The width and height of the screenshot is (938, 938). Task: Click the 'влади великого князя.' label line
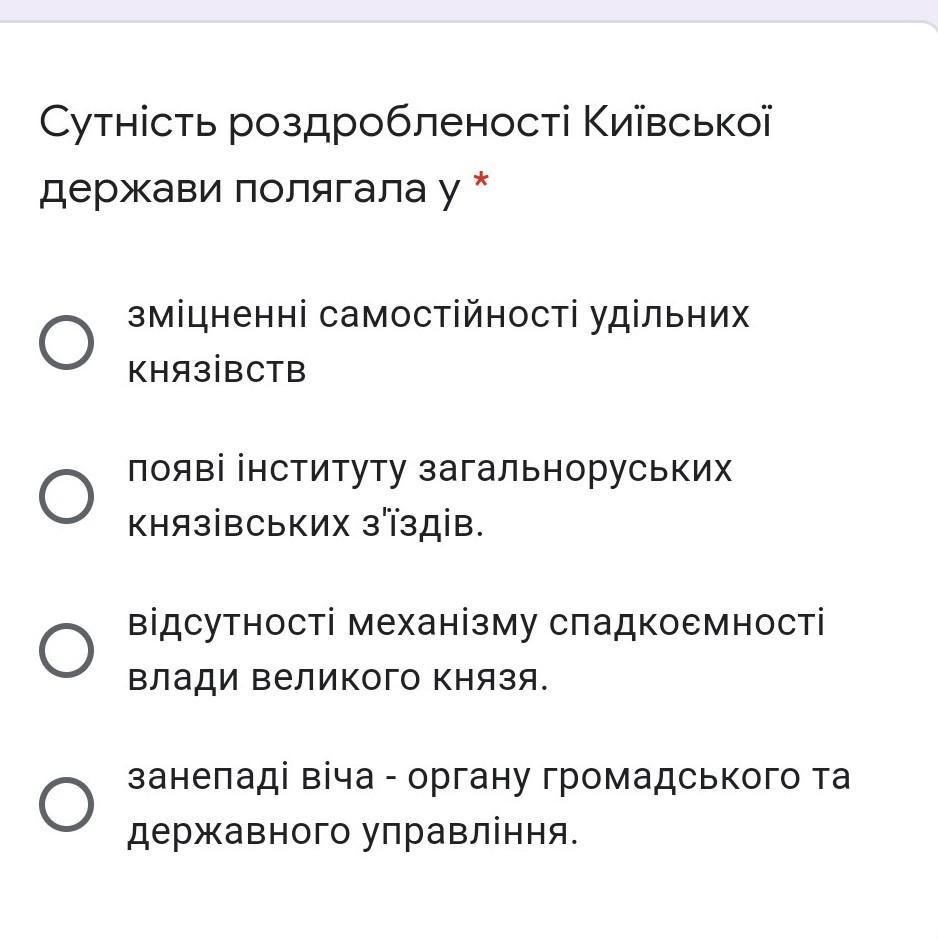(x=338, y=678)
